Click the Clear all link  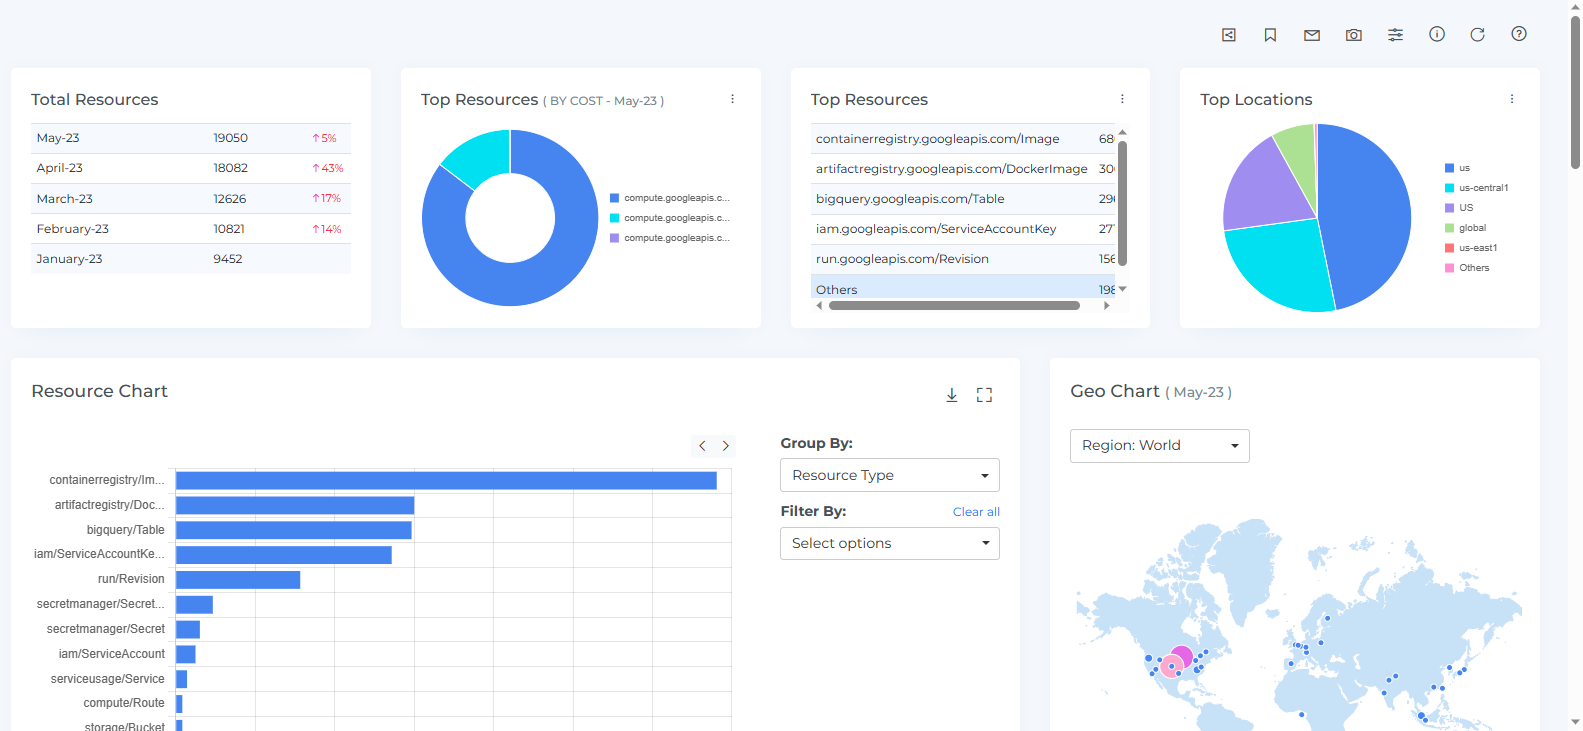[975, 512]
